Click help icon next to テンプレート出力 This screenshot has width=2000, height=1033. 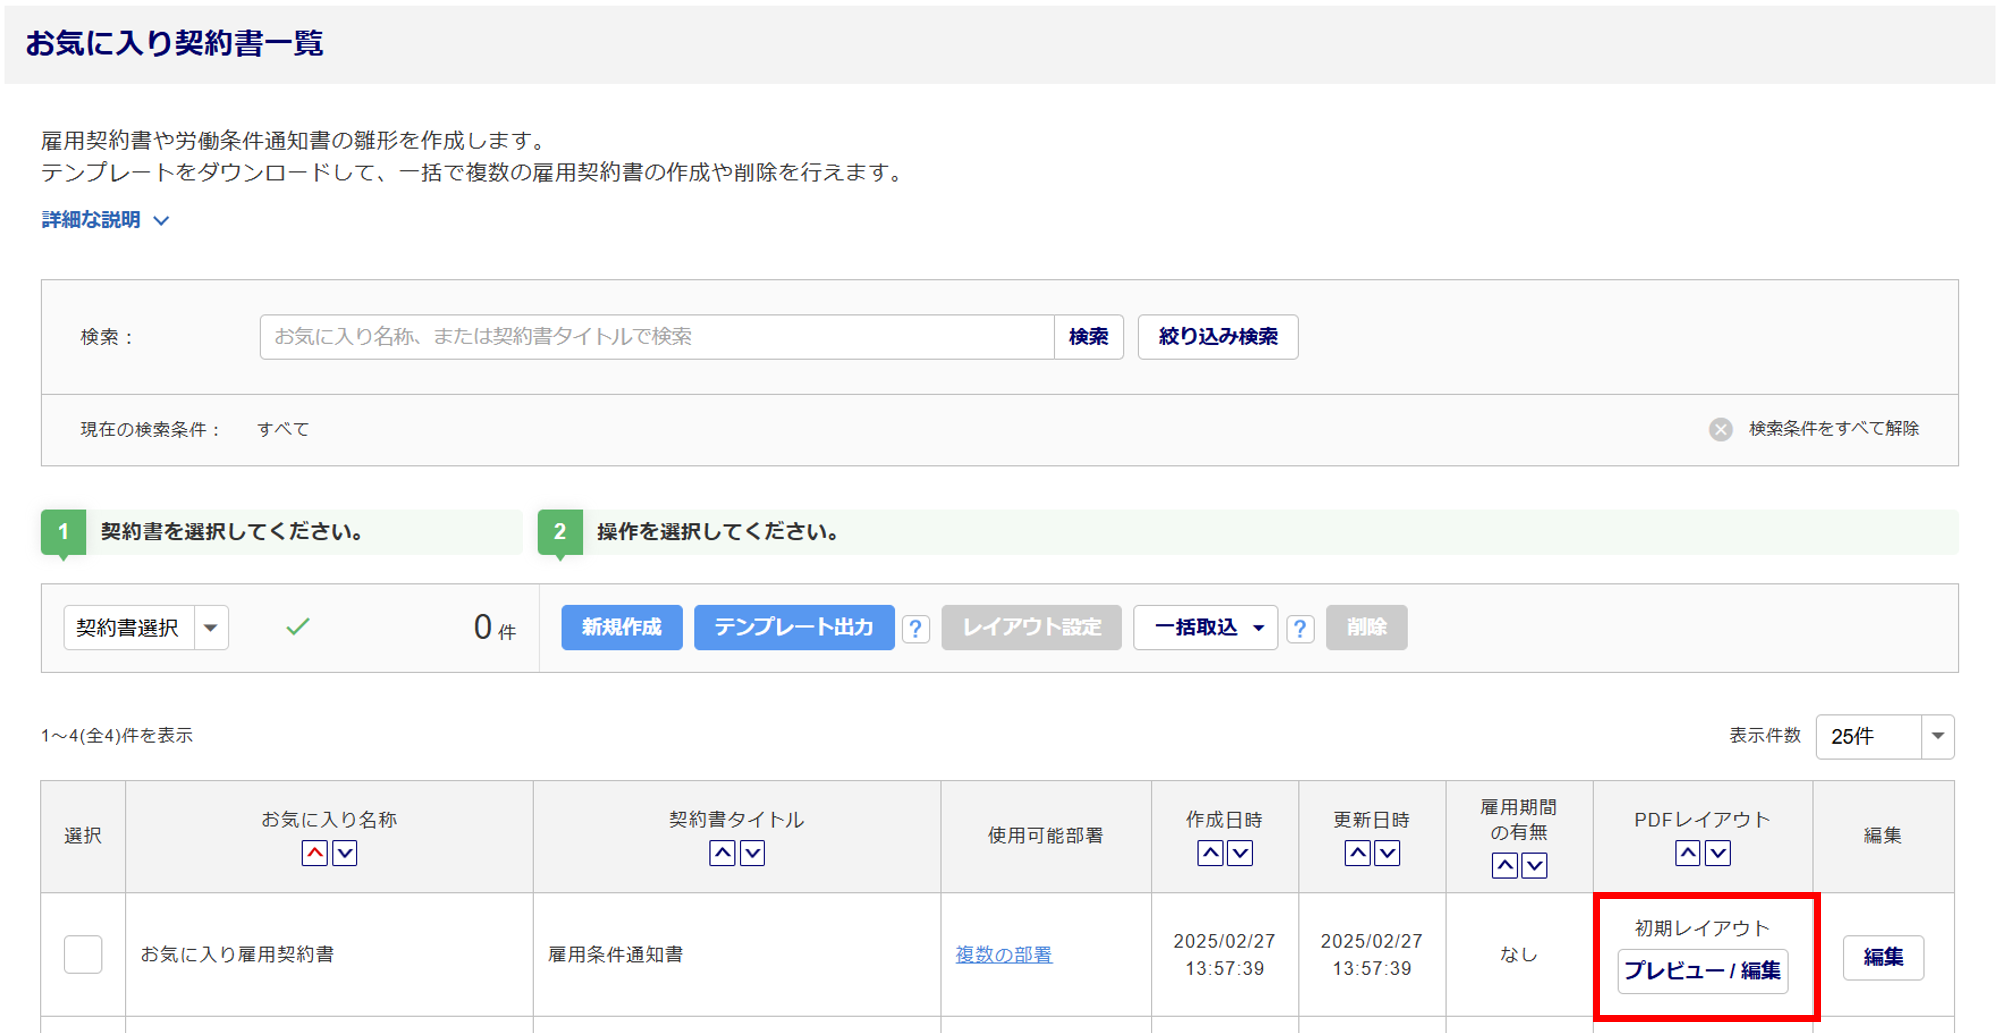click(x=915, y=629)
